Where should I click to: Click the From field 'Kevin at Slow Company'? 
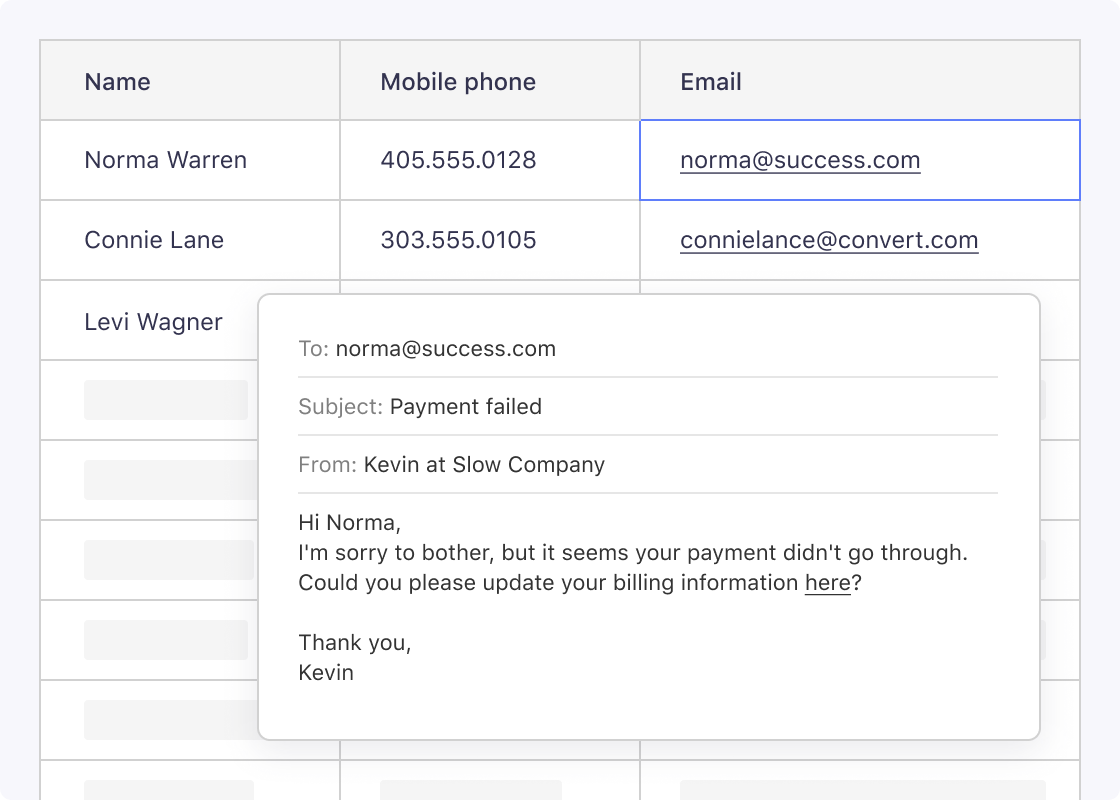[x=484, y=465]
